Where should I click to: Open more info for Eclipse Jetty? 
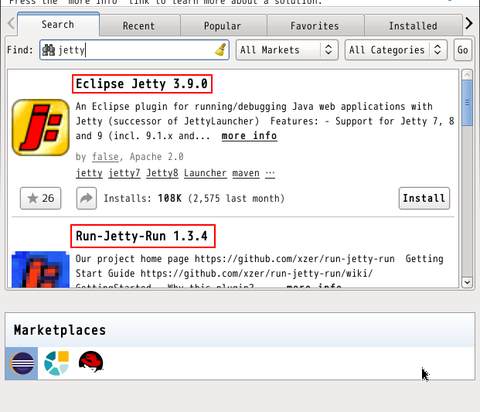point(249,136)
